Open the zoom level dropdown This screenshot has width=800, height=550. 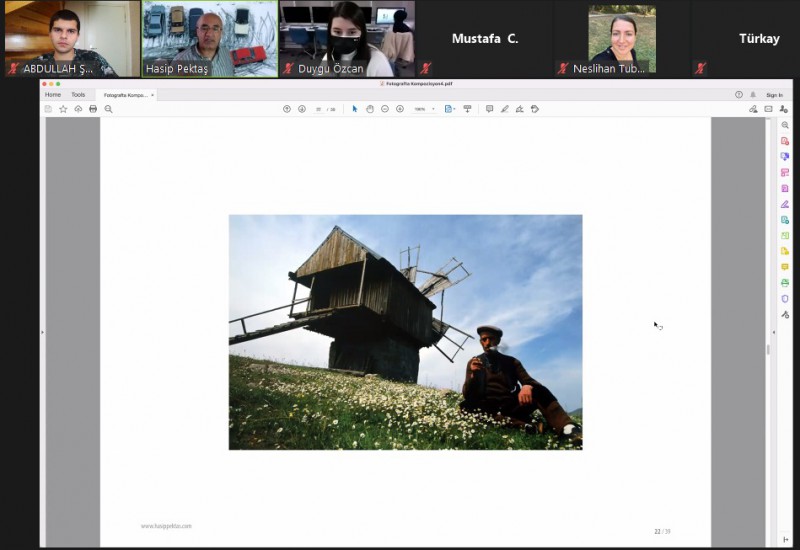tap(433, 109)
